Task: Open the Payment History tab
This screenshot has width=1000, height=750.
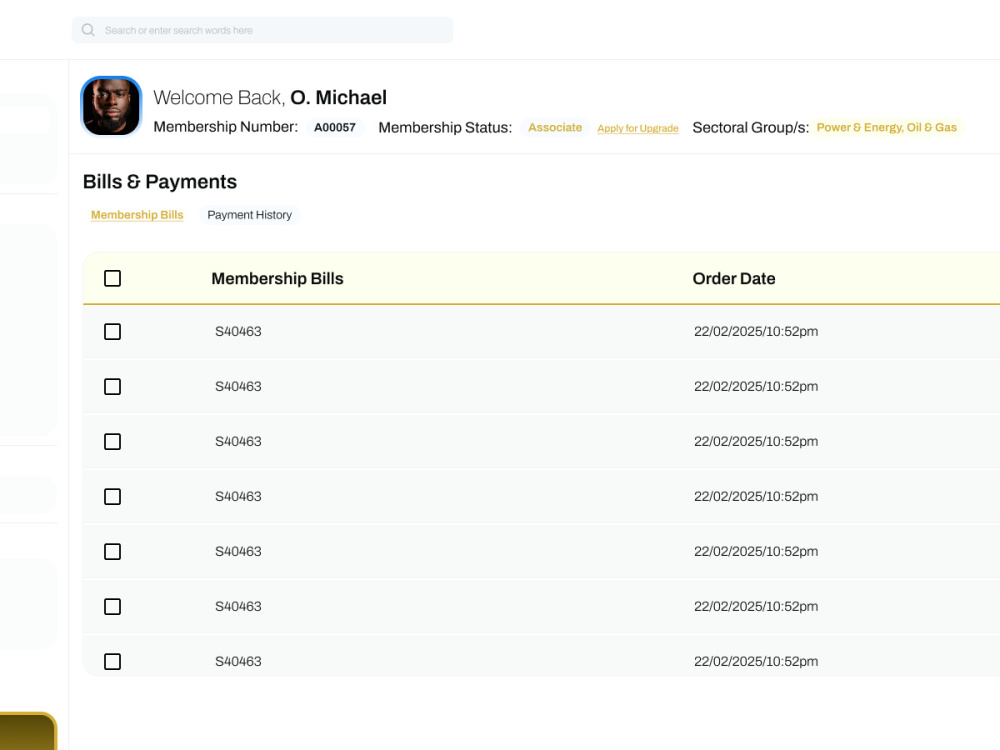Action: click(249, 215)
